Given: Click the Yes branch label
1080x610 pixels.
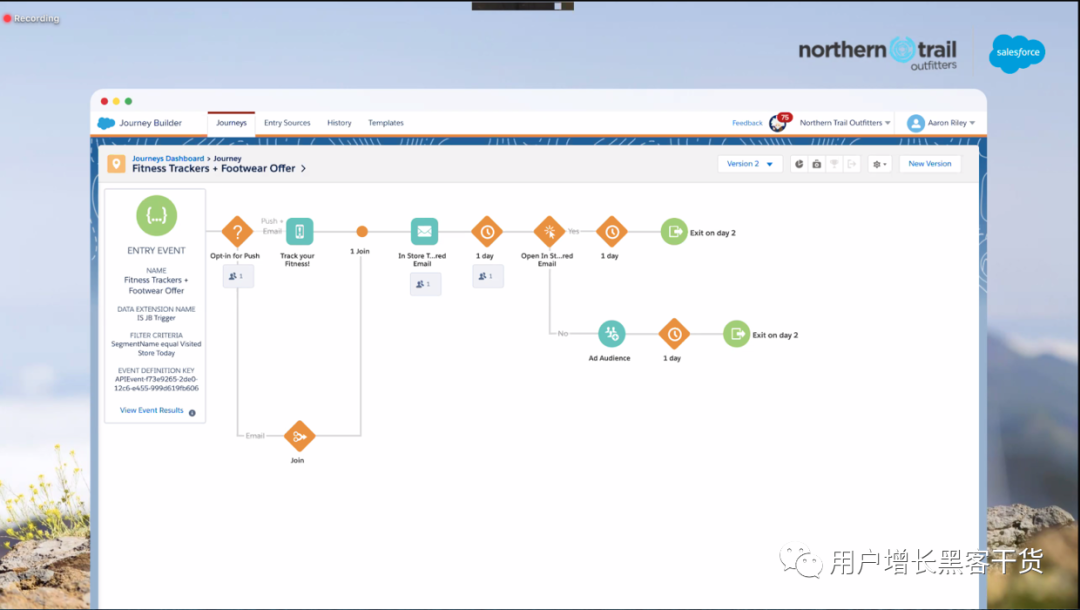Looking at the screenshot, I should [x=574, y=231].
